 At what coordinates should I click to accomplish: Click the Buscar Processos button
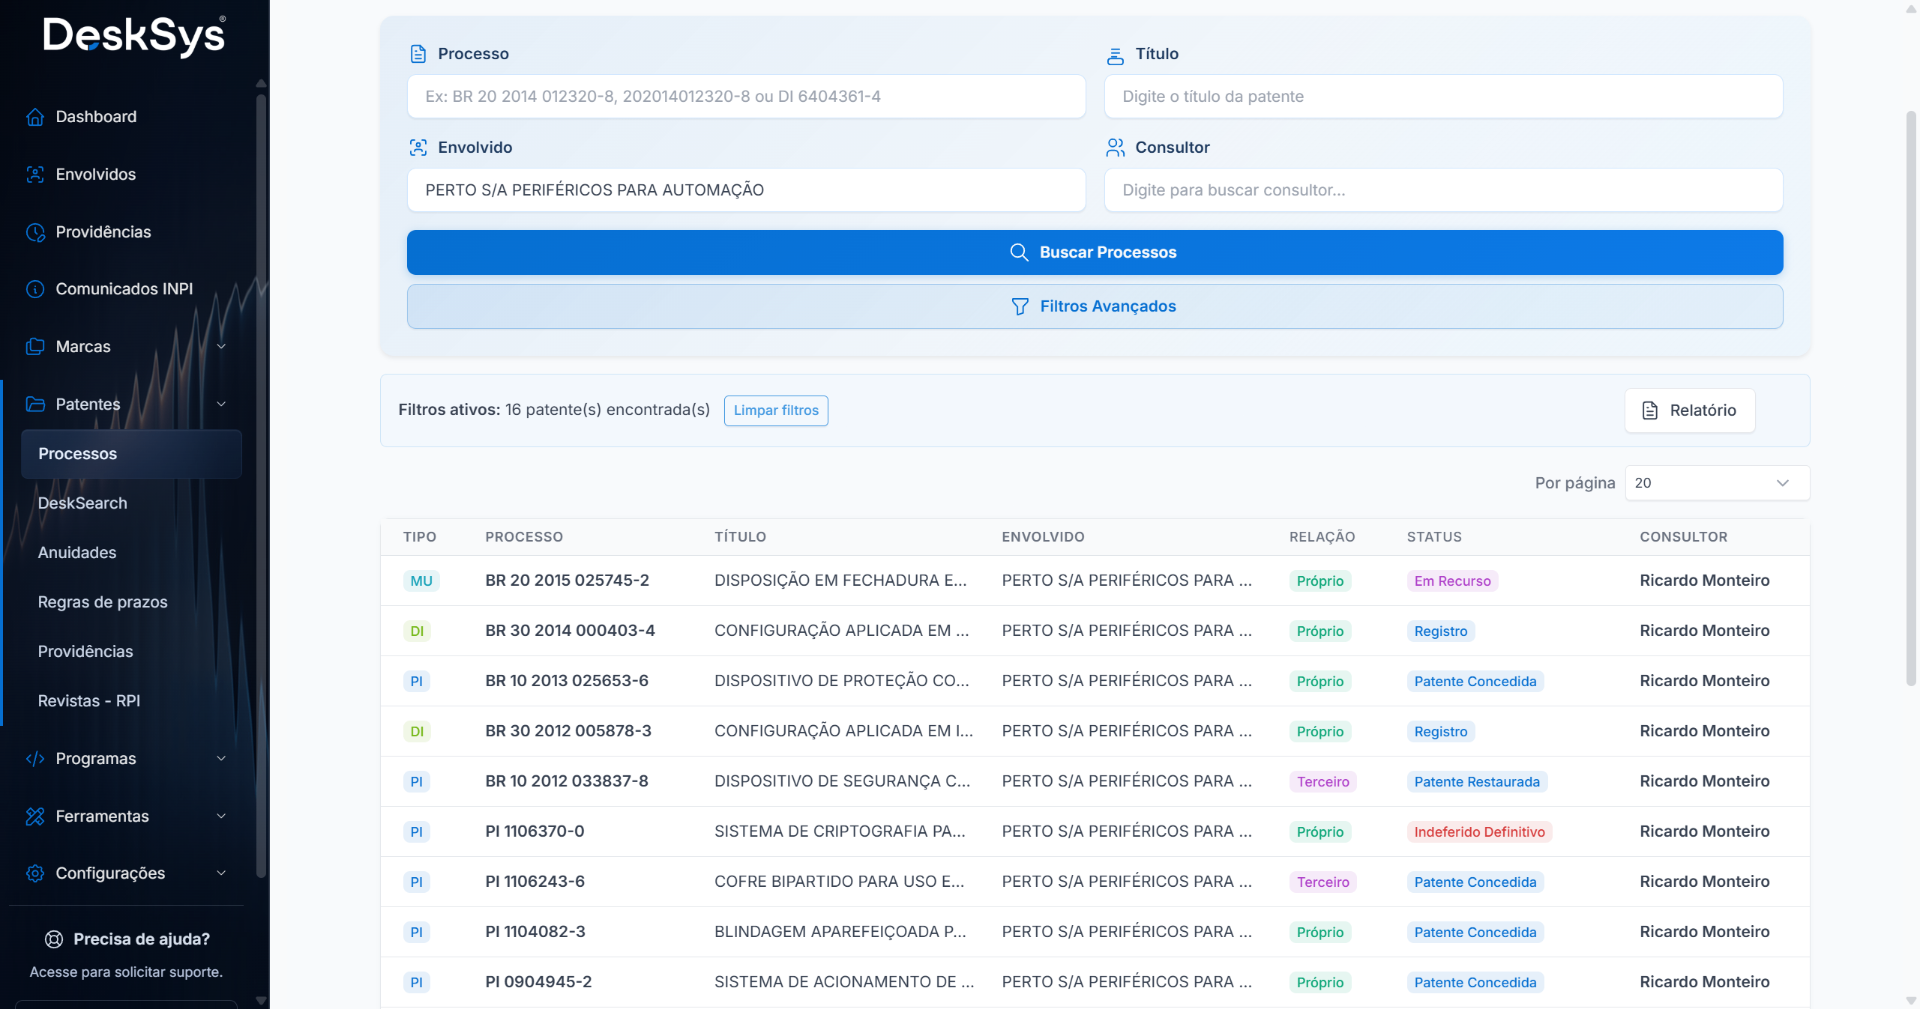point(1095,252)
